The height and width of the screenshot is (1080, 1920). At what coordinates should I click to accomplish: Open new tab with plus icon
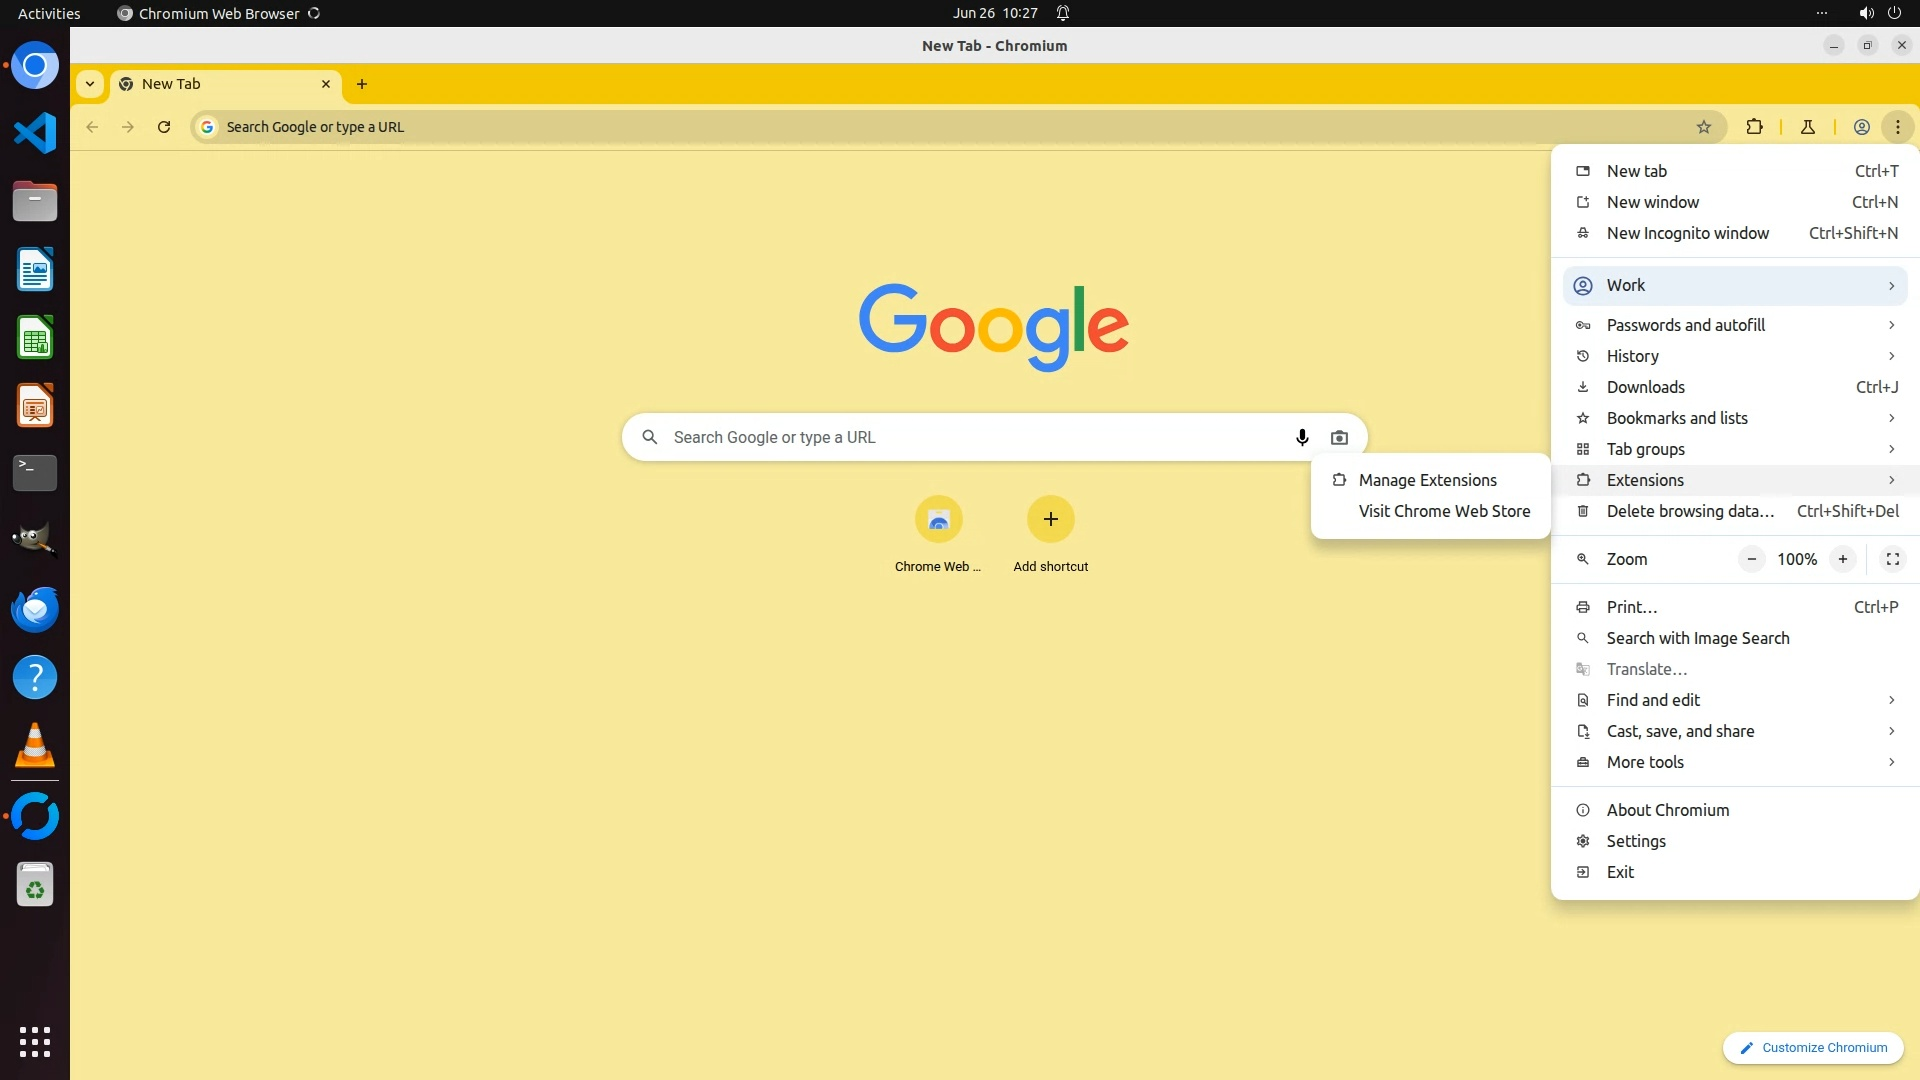coord(362,84)
